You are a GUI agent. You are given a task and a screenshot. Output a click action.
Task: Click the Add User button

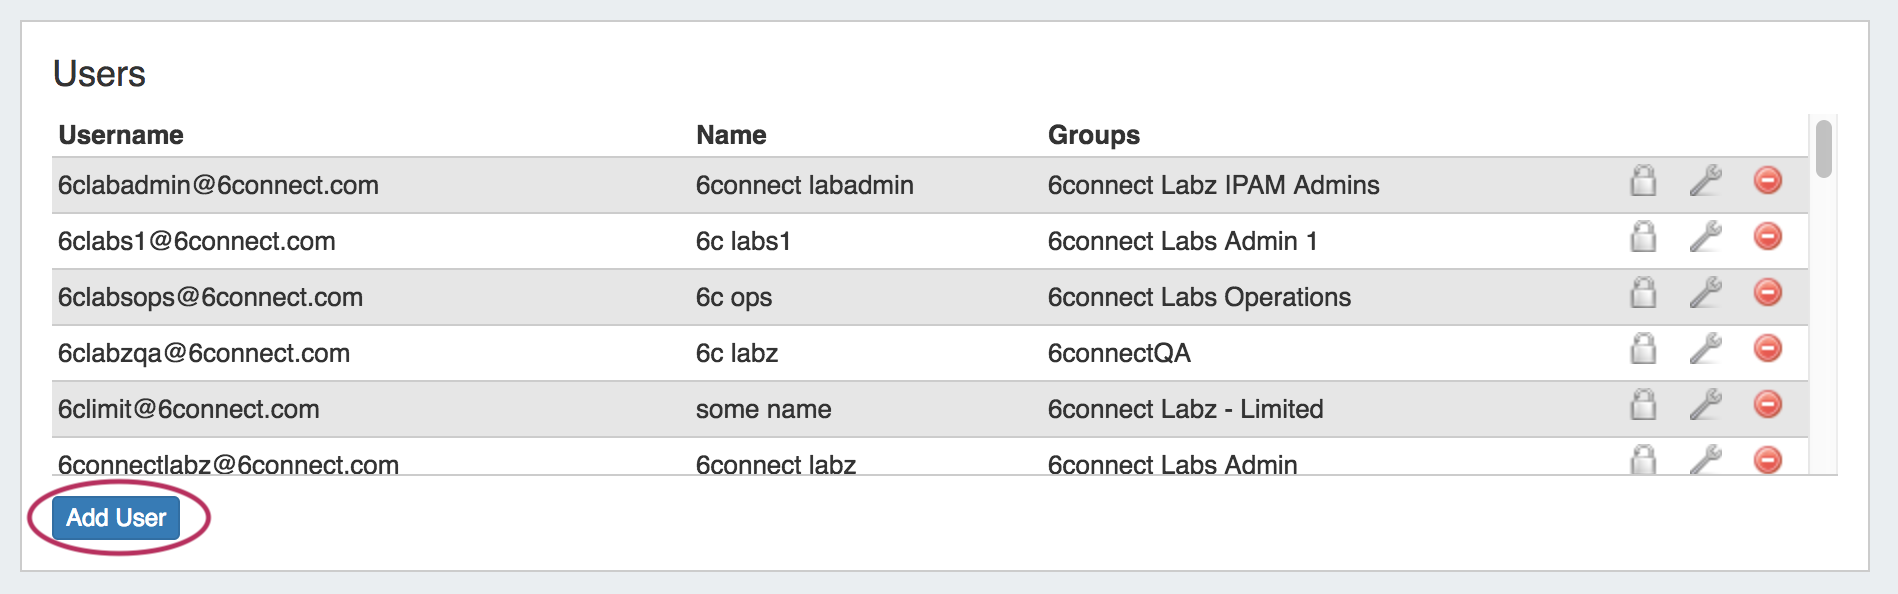coord(116,518)
